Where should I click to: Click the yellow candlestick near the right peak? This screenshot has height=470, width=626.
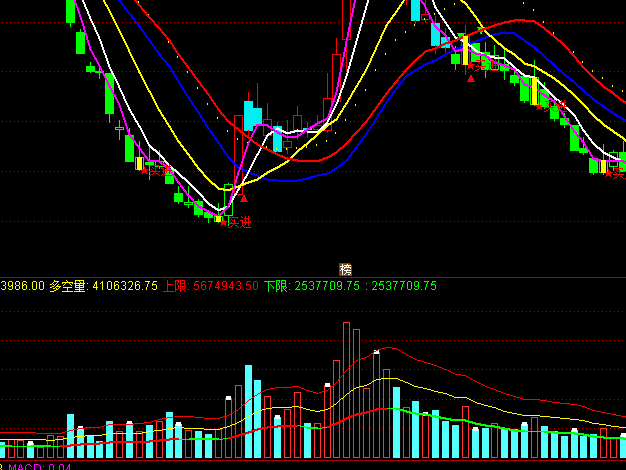(x=464, y=49)
